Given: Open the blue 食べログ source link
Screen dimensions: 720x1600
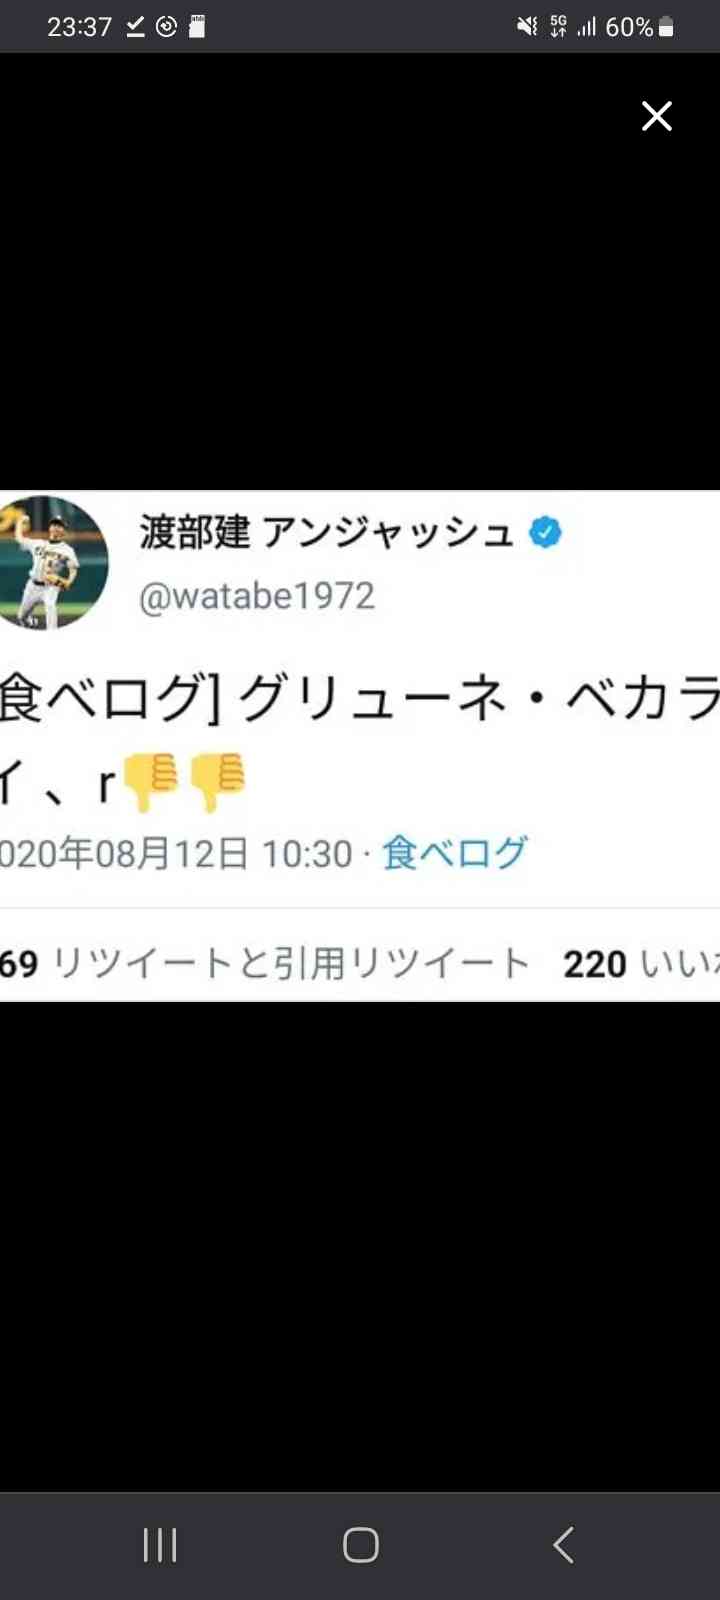Looking at the screenshot, I should pos(455,853).
